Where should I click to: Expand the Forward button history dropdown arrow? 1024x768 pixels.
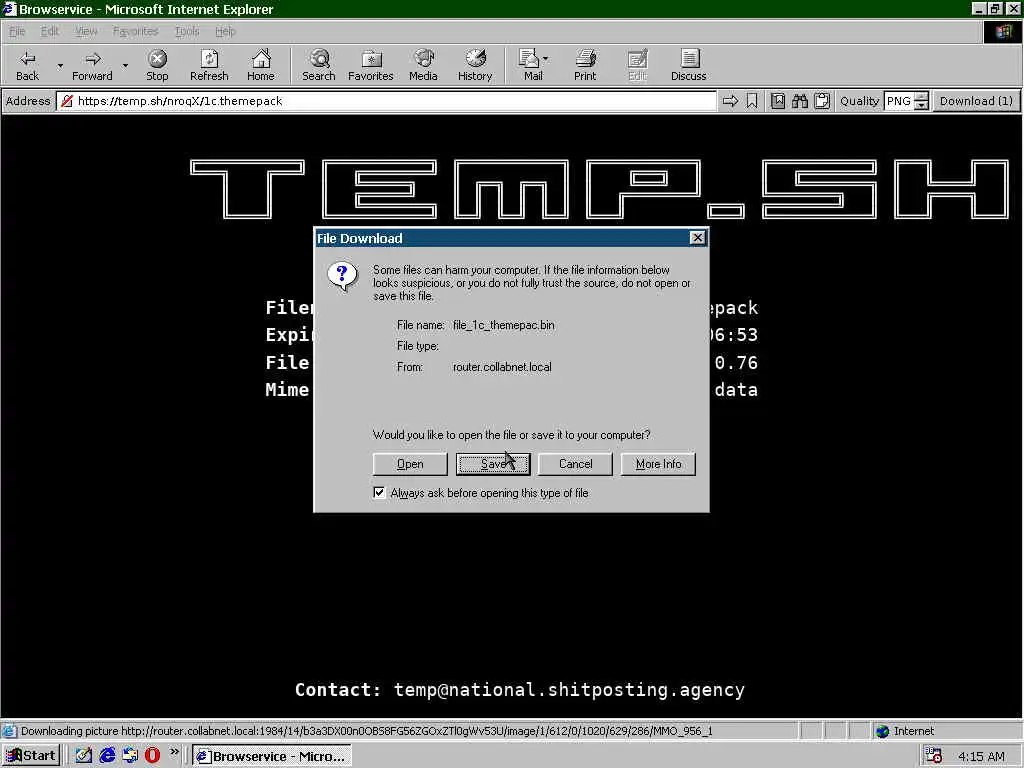click(x=125, y=65)
